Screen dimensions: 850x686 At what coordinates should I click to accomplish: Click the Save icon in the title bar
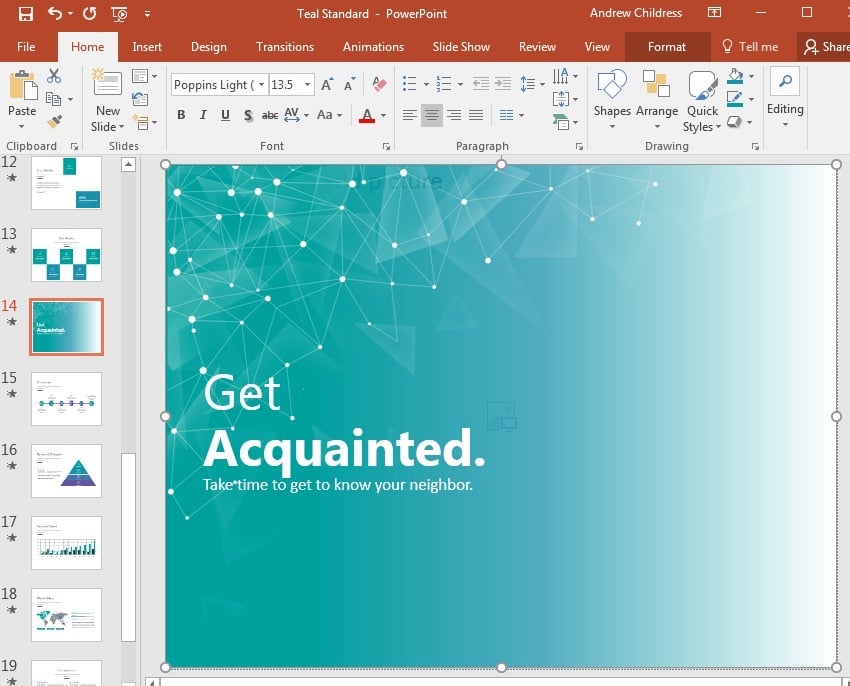click(x=25, y=14)
